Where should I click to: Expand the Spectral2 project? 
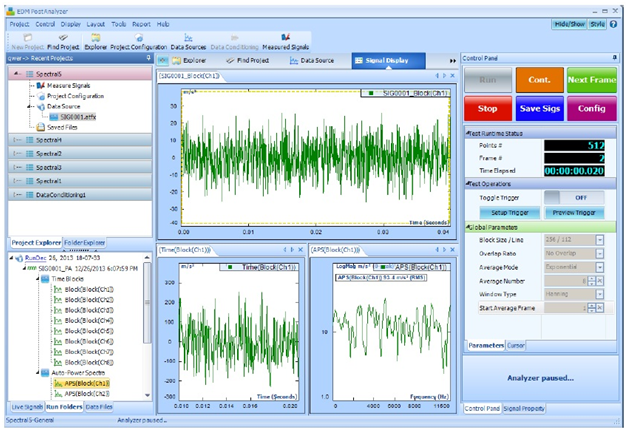(17, 154)
